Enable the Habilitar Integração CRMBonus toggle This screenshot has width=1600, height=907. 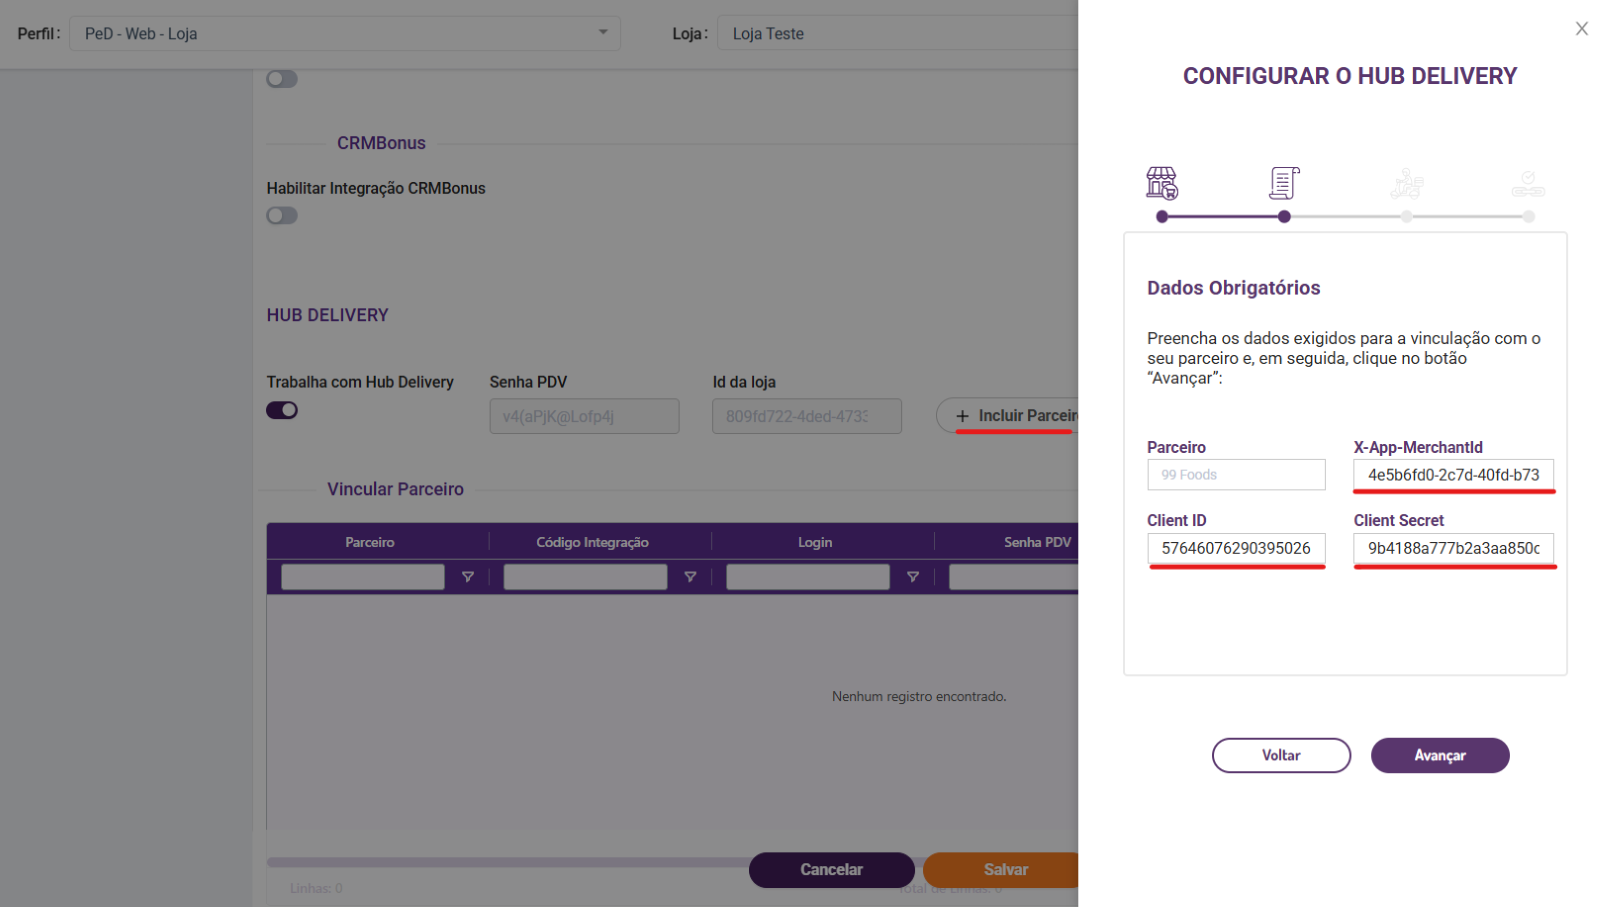pyautogui.click(x=282, y=216)
